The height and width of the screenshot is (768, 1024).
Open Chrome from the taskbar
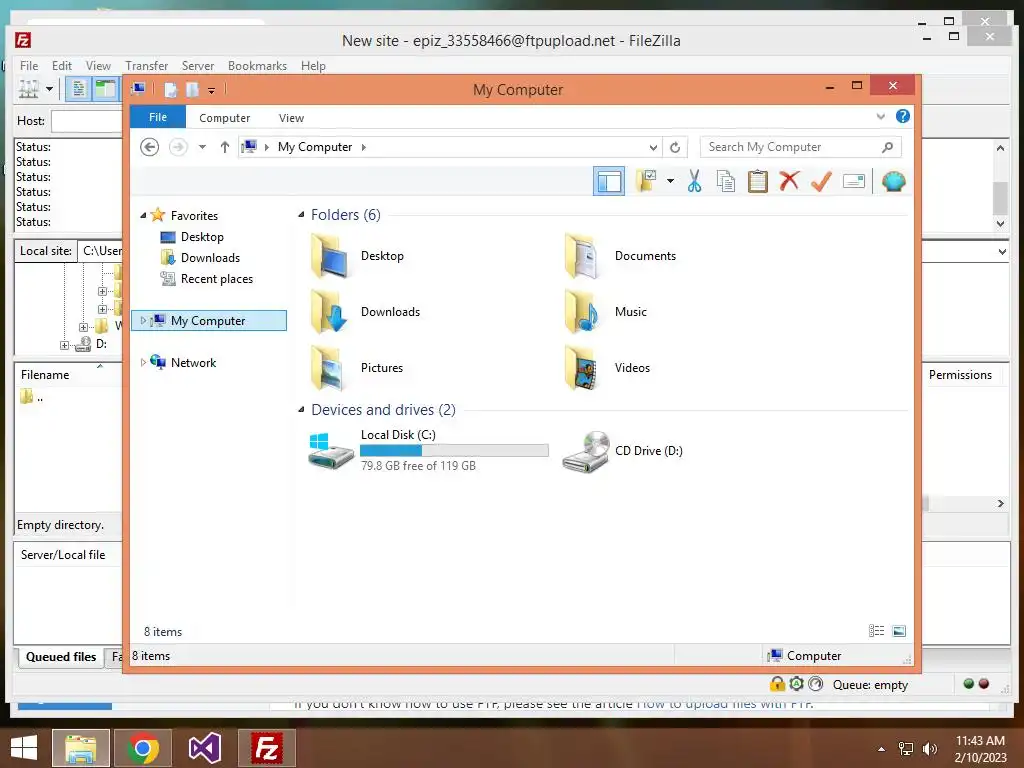(x=143, y=748)
